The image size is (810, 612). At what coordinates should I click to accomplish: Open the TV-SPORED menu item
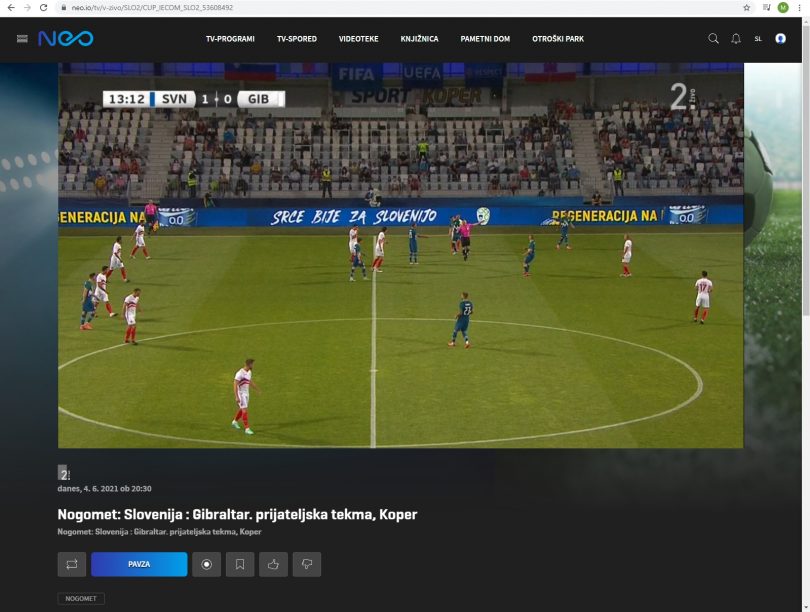coord(295,39)
